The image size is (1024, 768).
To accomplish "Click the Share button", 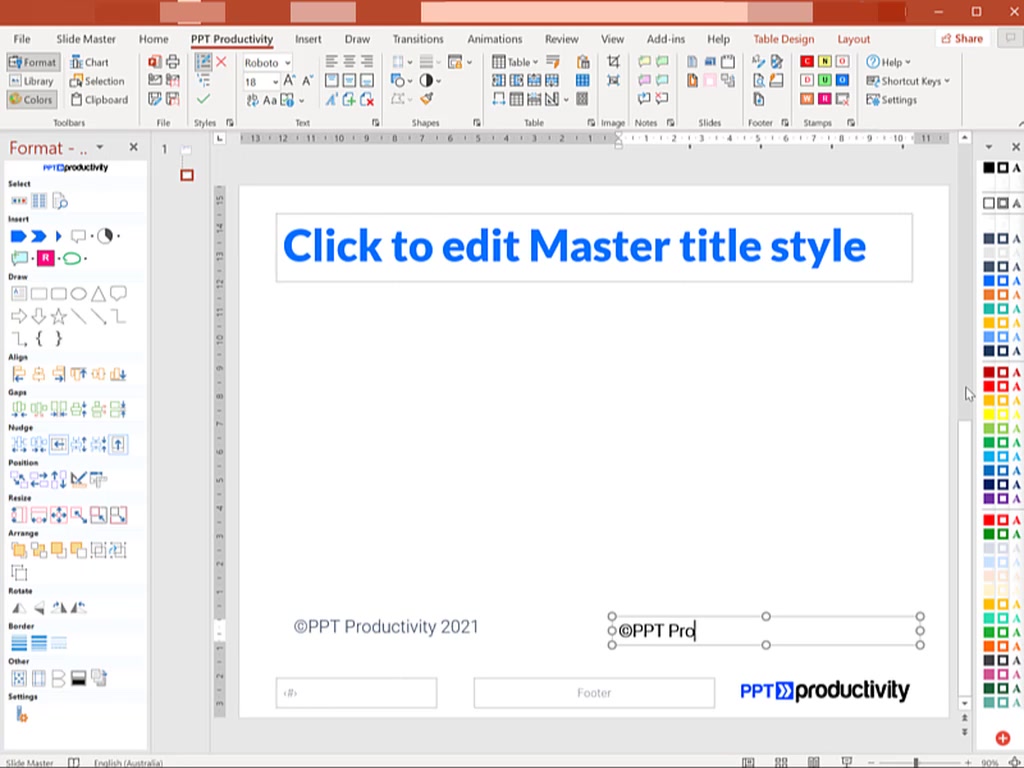I will [x=962, y=39].
